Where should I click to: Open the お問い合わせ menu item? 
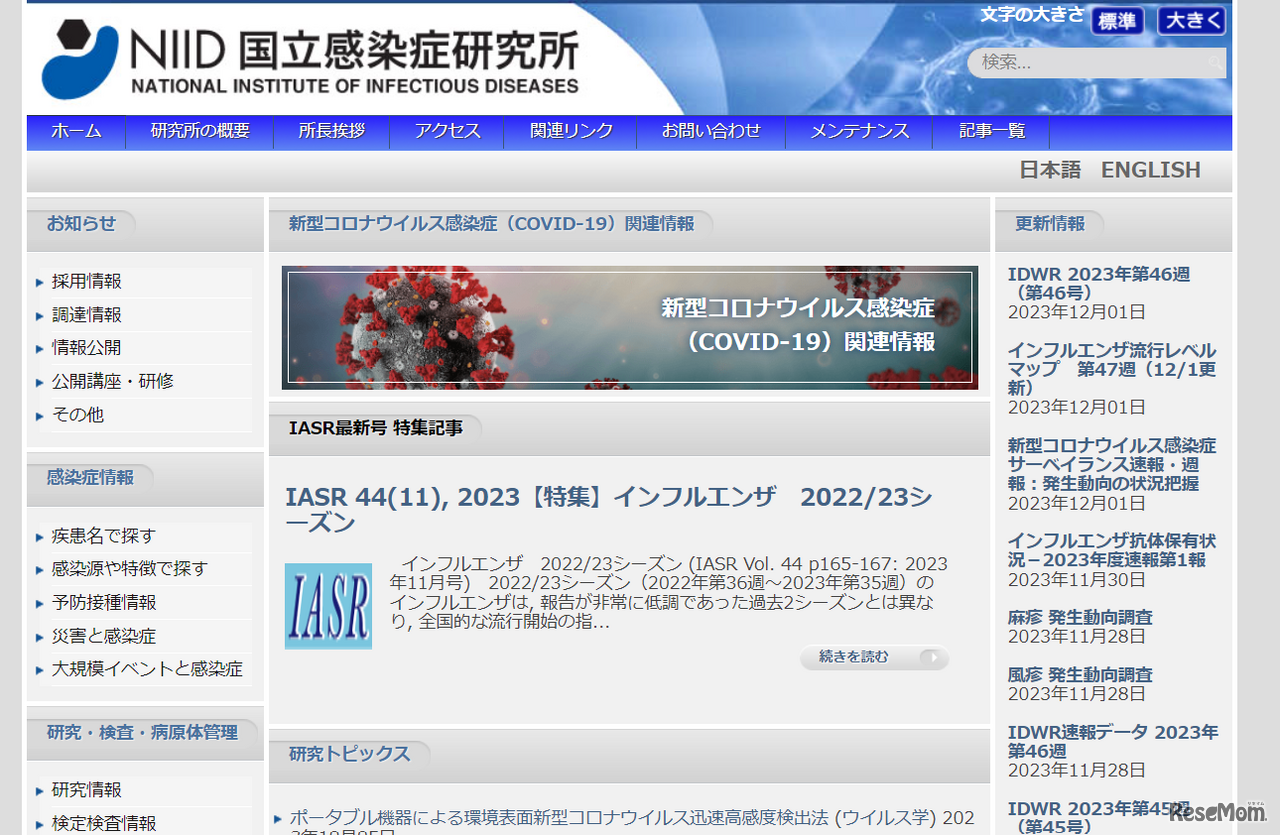[x=711, y=131]
